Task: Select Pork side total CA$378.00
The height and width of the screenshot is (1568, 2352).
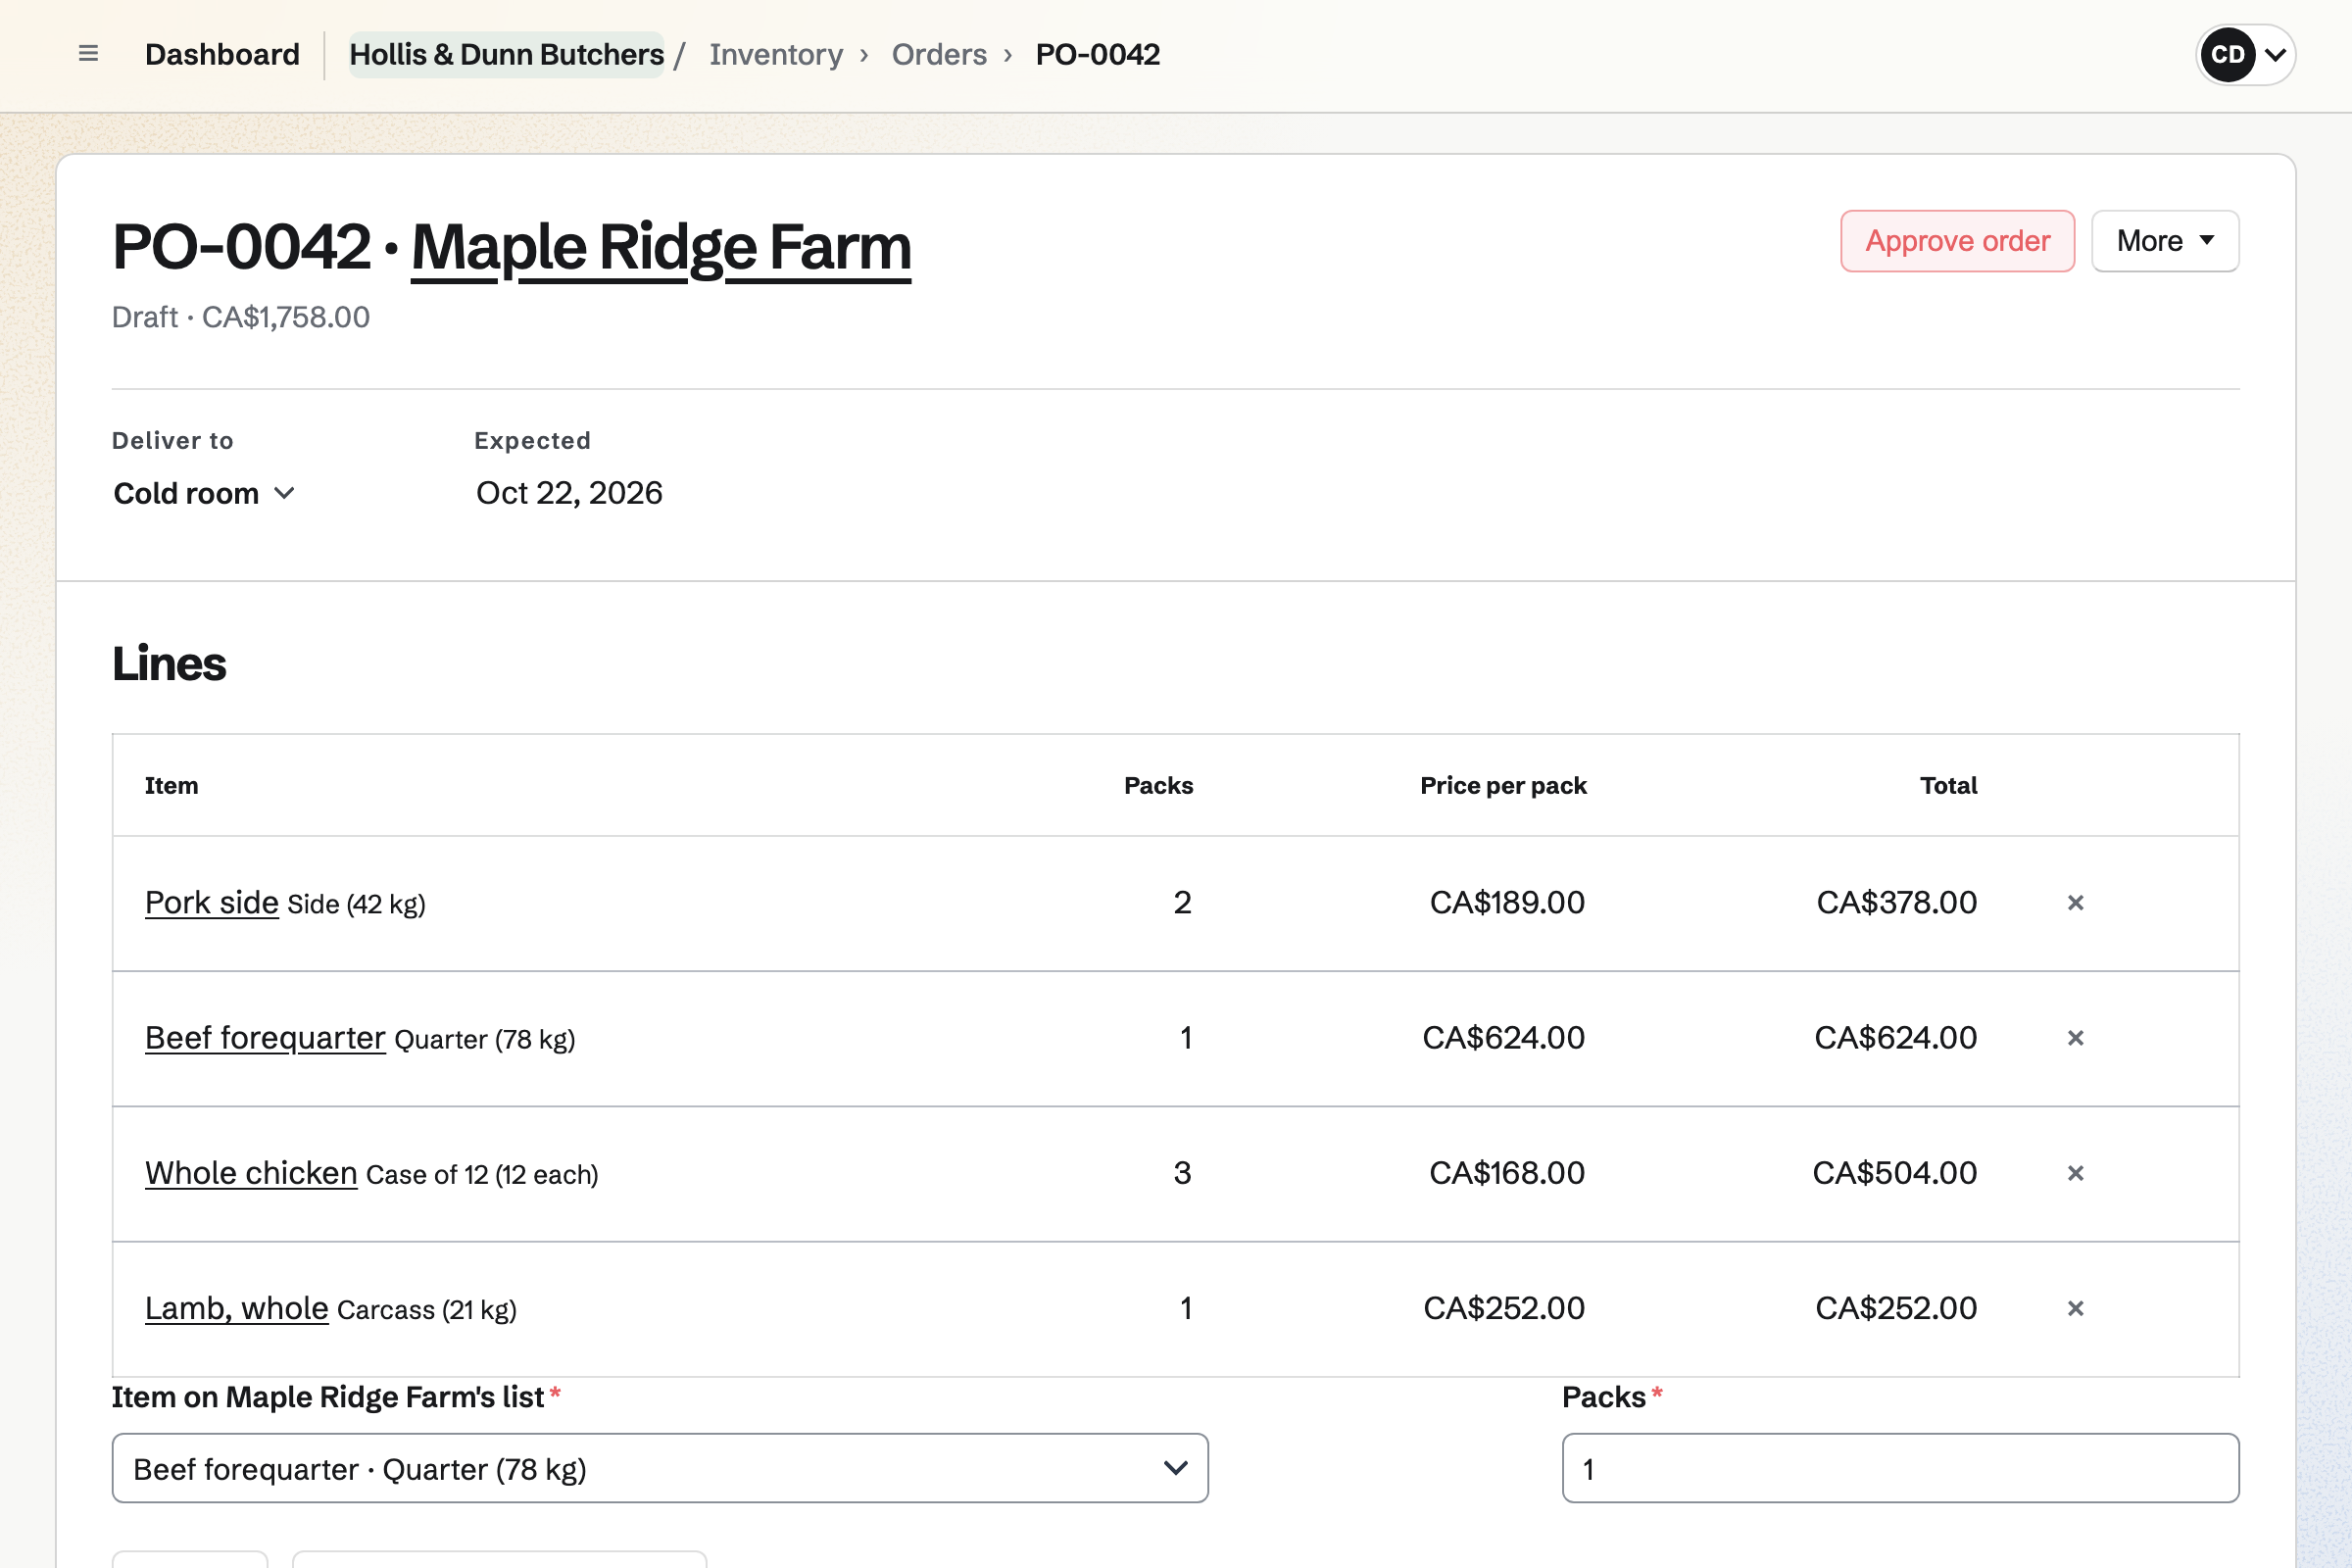Action: [x=1896, y=903]
